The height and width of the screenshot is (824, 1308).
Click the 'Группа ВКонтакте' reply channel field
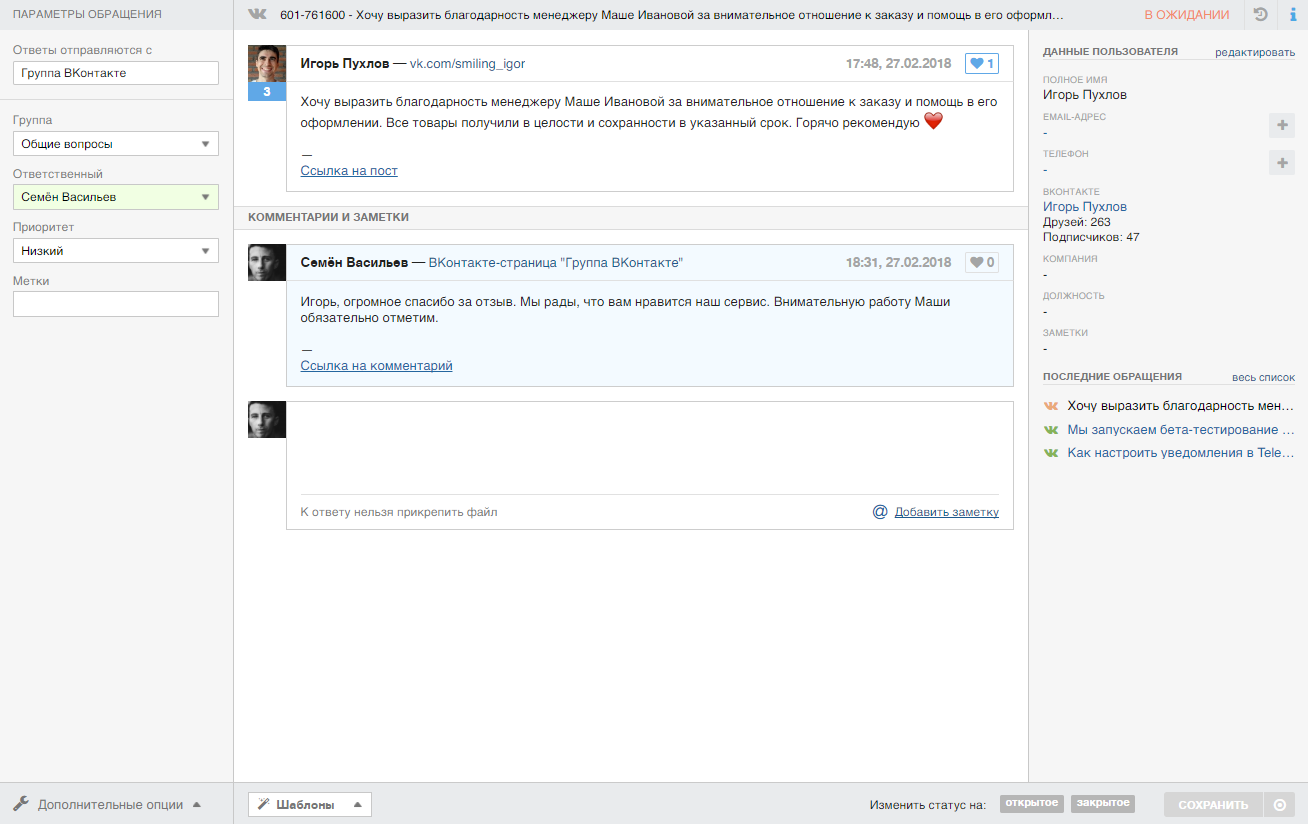coord(116,73)
